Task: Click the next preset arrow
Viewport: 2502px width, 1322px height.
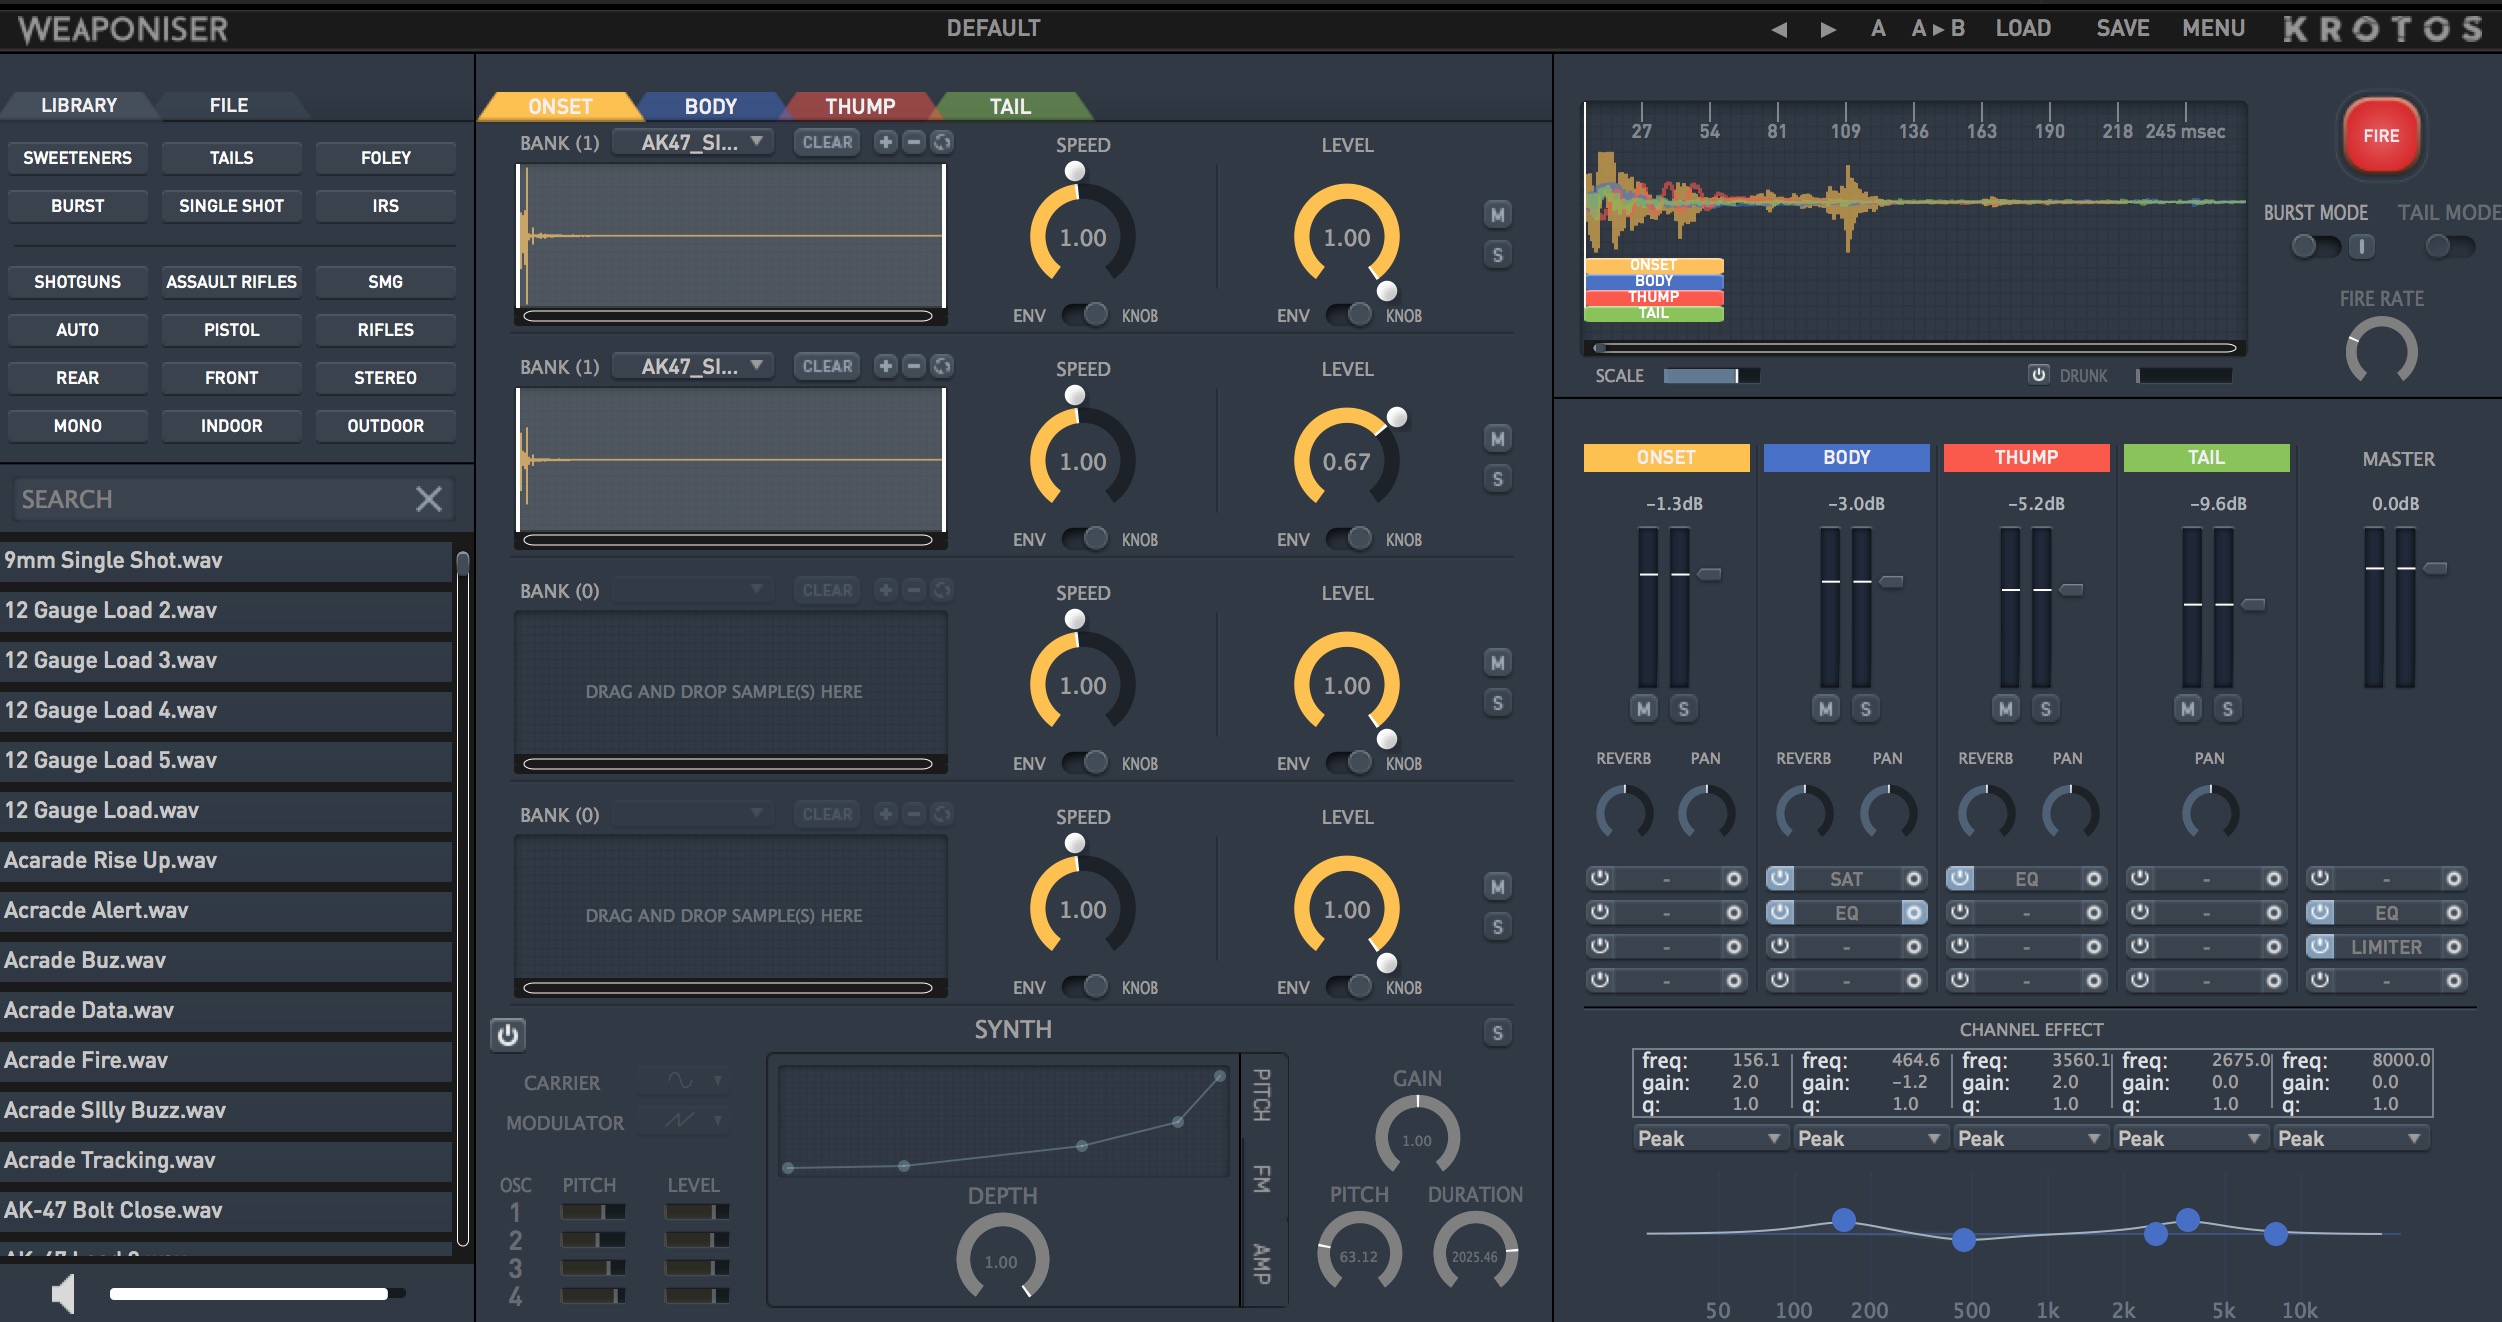Action: [x=1828, y=29]
